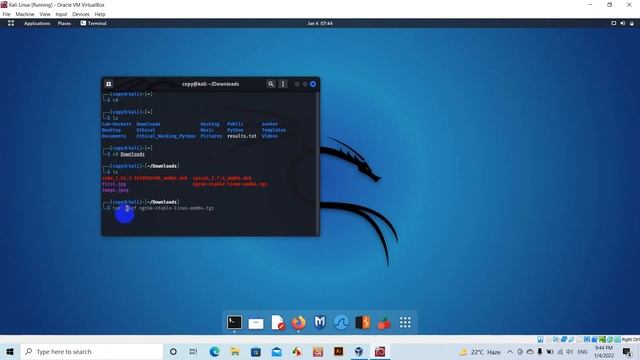Click the typed tar command line

click(163, 208)
